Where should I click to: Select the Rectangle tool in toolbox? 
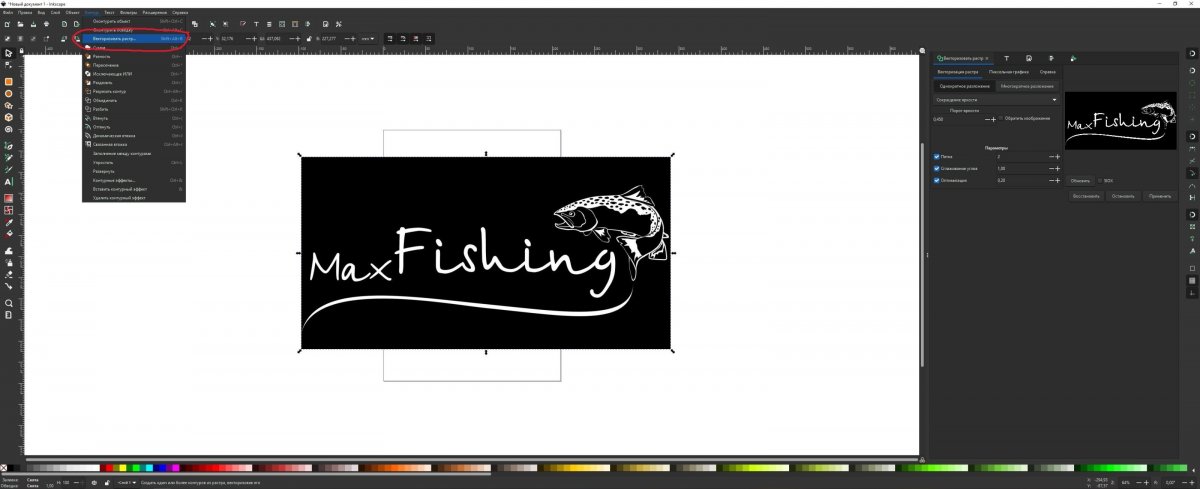[x=9, y=82]
